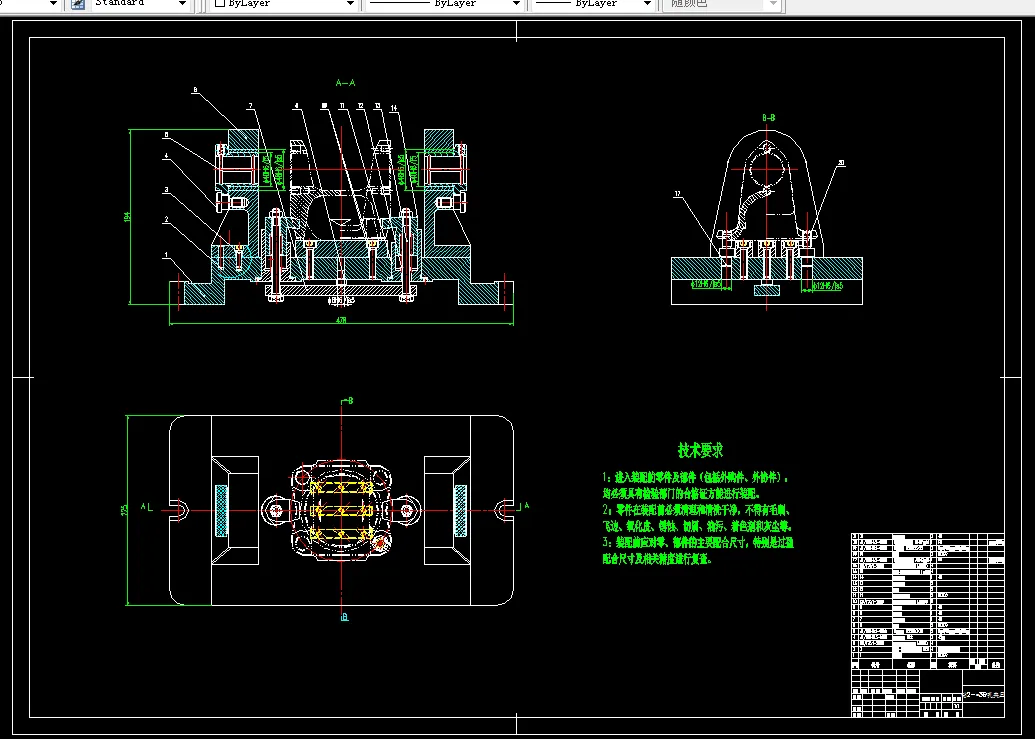Select the A—A section view title
The height and width of the screenshot is (739, 1035).
[x=345, y=82]
